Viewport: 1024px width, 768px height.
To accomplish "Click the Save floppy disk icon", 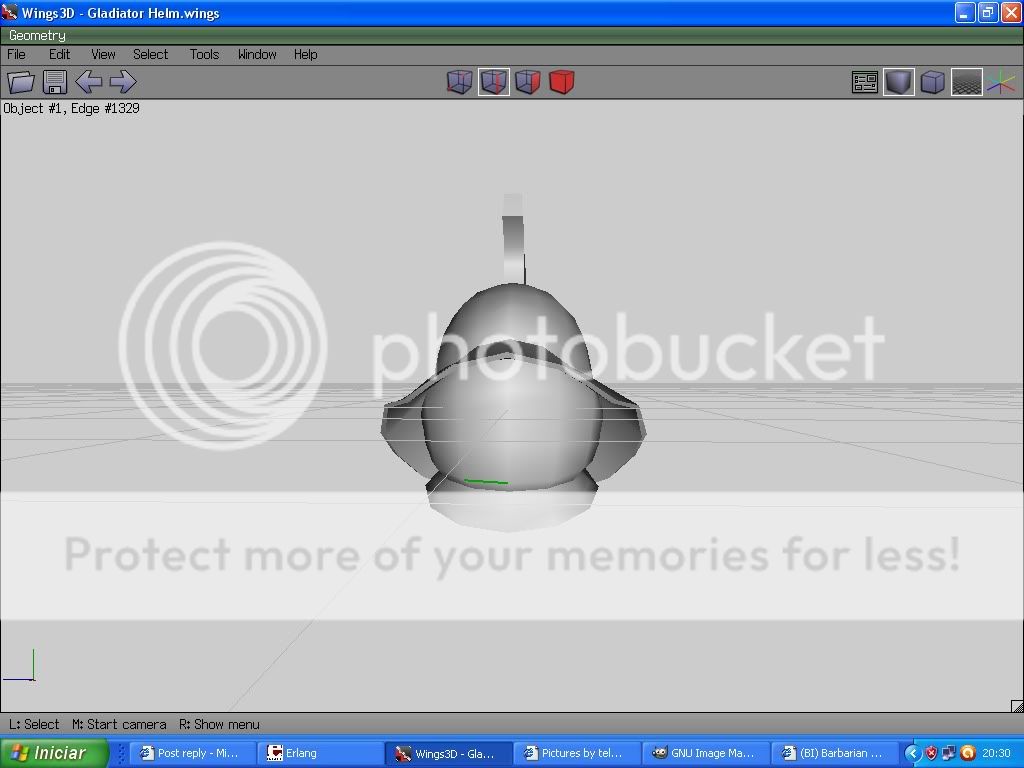I will point(55,82).
